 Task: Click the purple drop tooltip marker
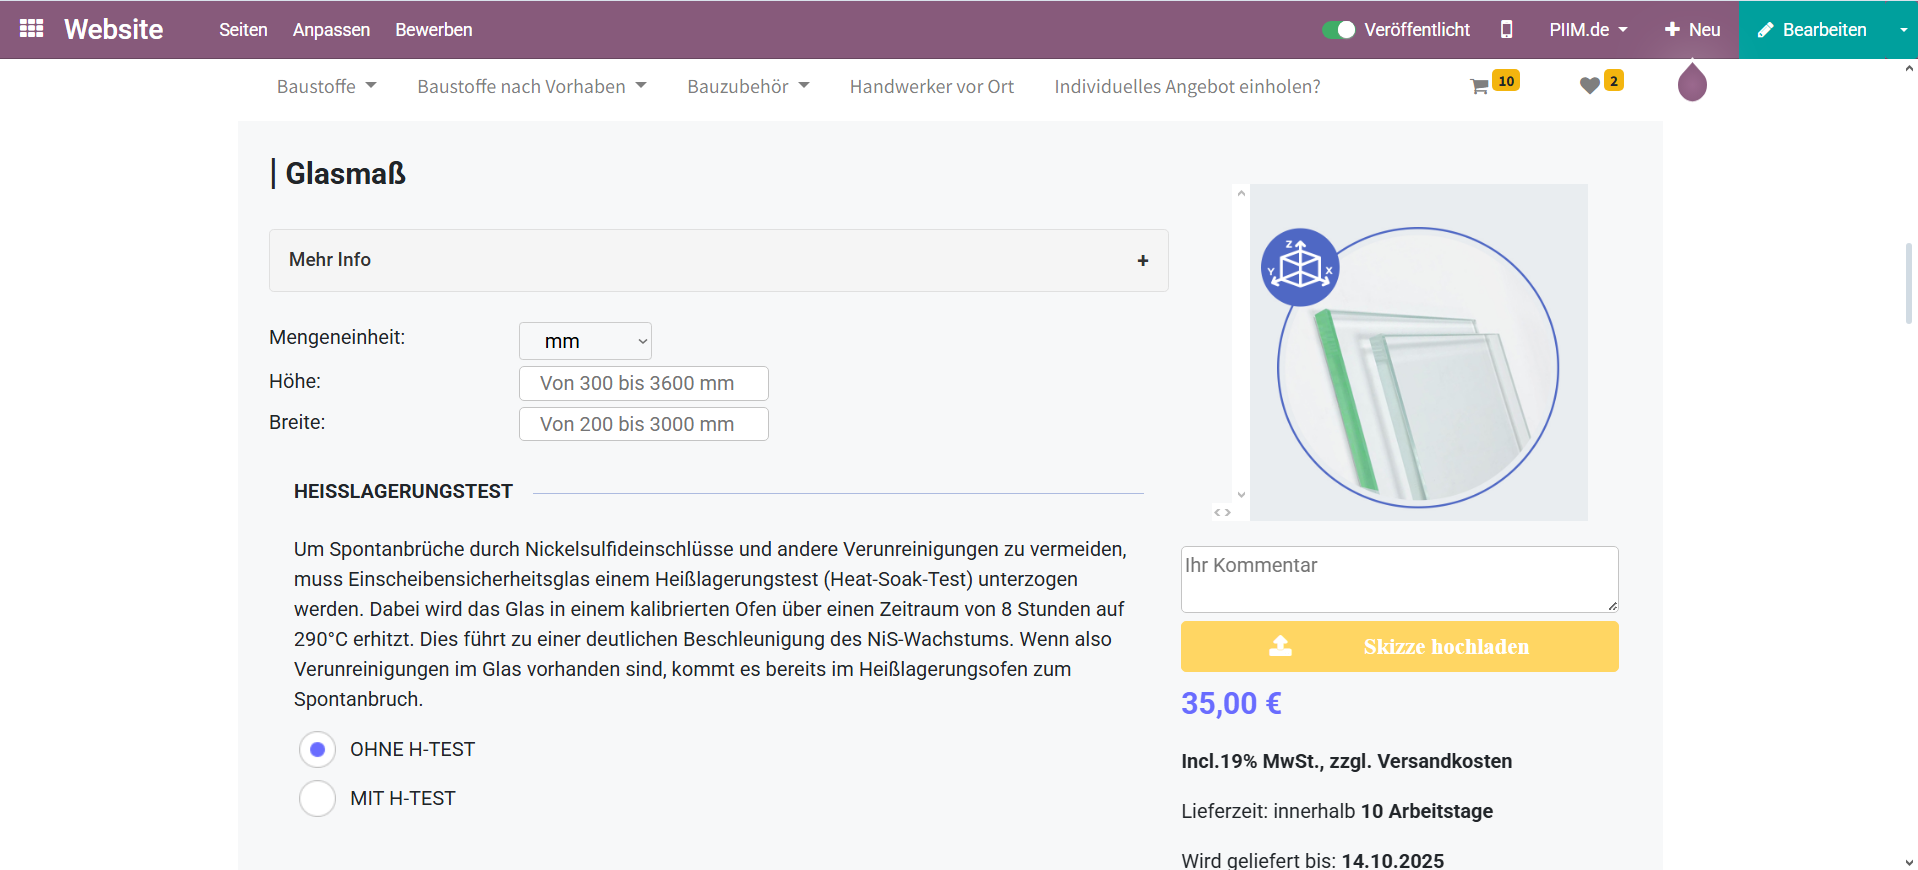coord(1691,83)
